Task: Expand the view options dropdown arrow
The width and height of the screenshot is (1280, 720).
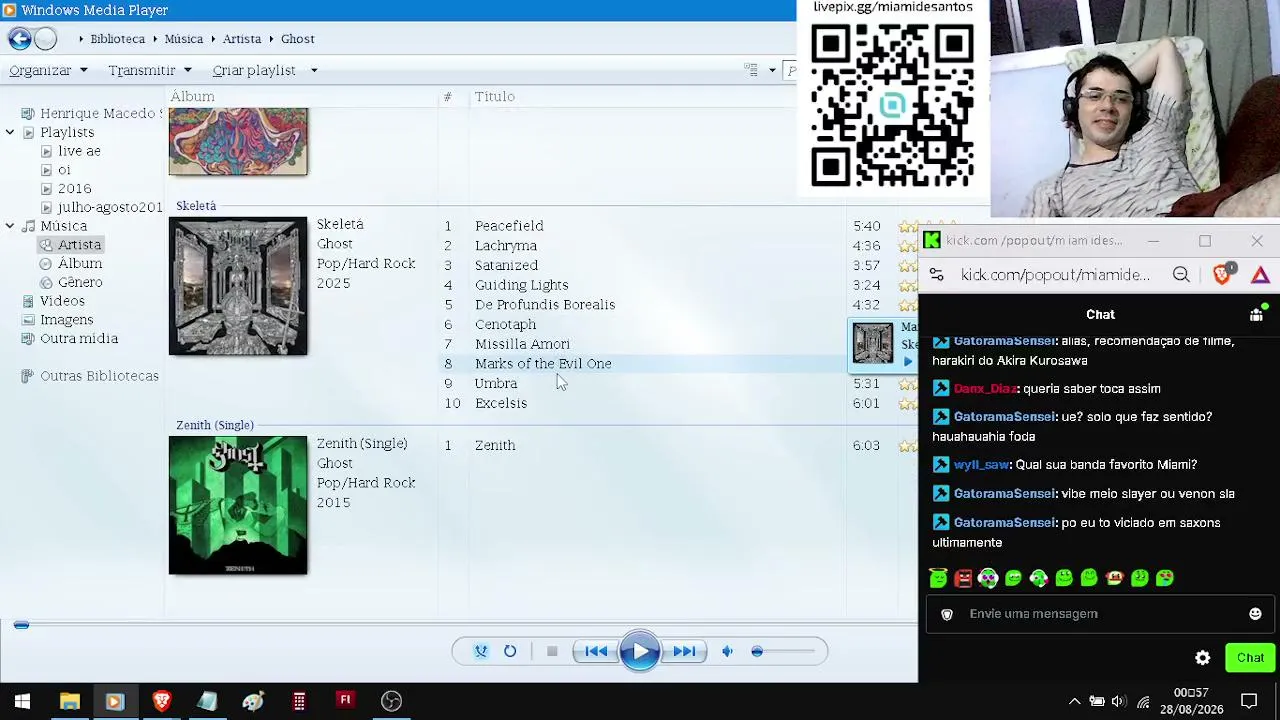Action: click(x=773, y=70)
